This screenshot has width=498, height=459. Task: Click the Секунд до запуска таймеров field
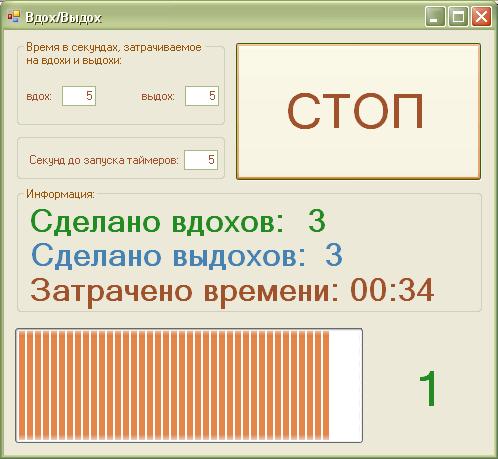click(x=201, y=160)
